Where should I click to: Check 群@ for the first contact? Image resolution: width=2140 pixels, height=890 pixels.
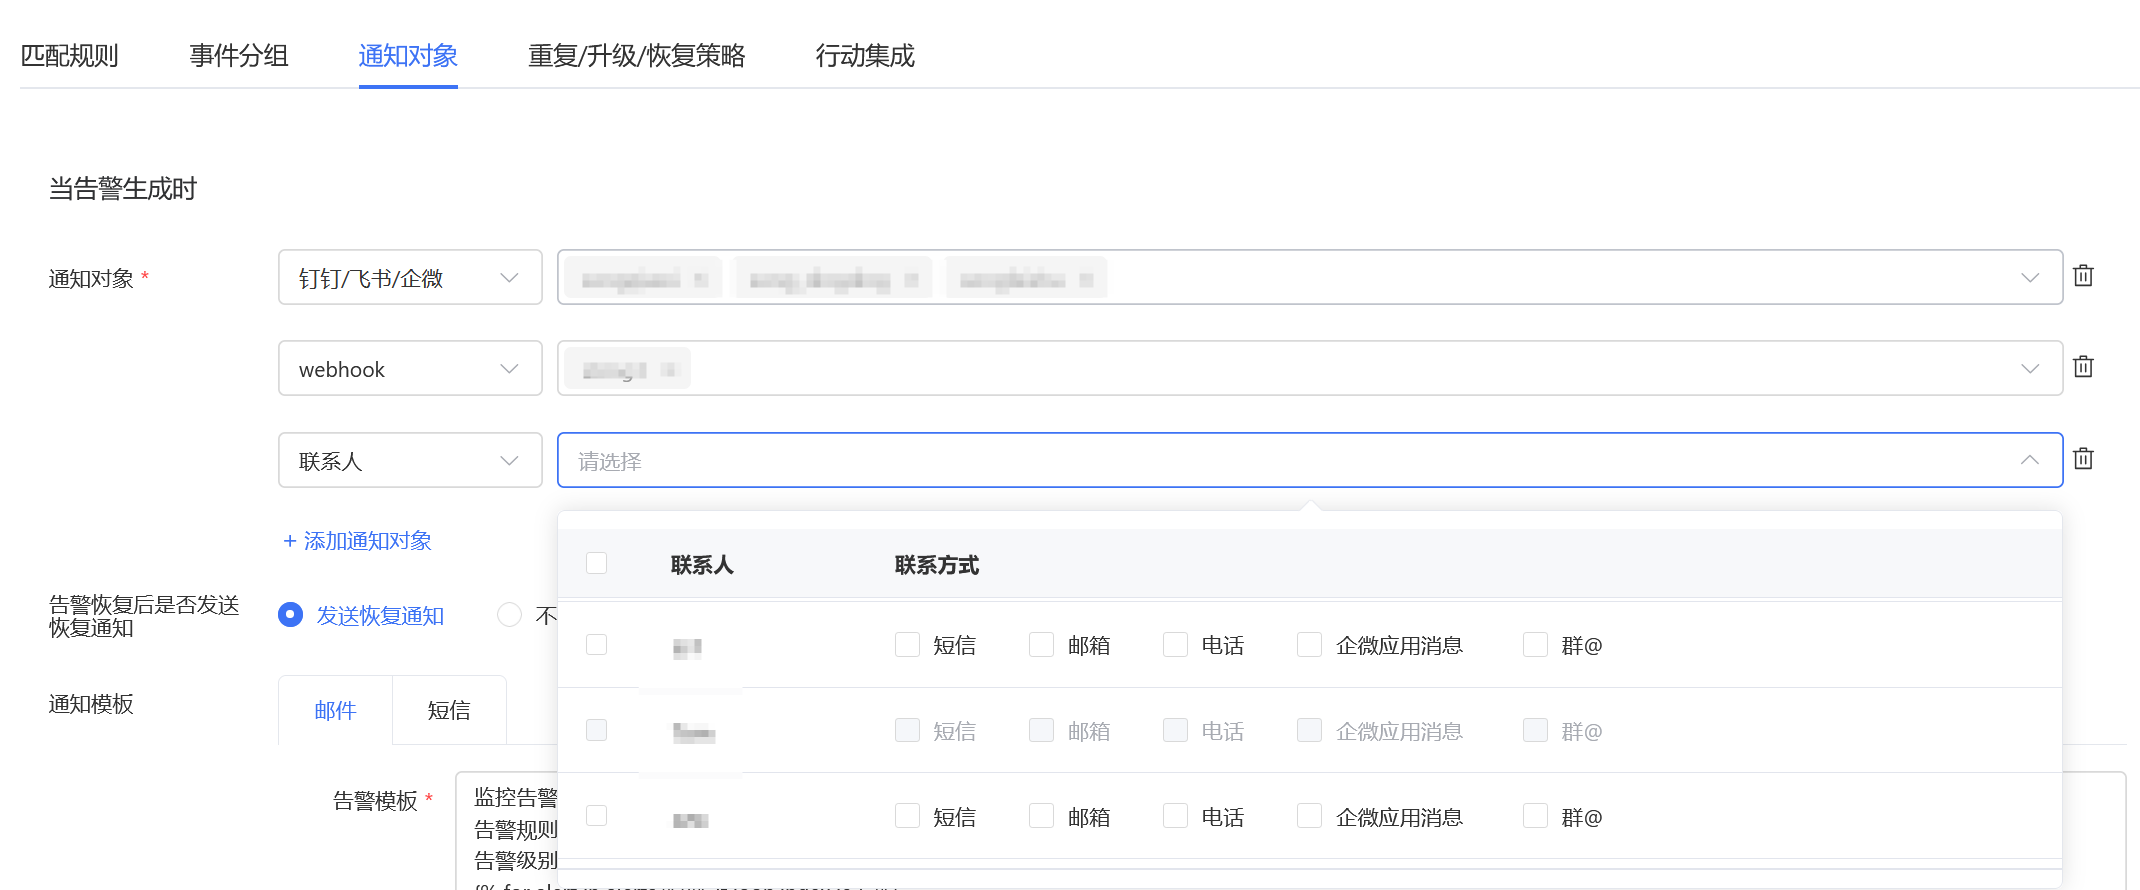(1535, 645)
